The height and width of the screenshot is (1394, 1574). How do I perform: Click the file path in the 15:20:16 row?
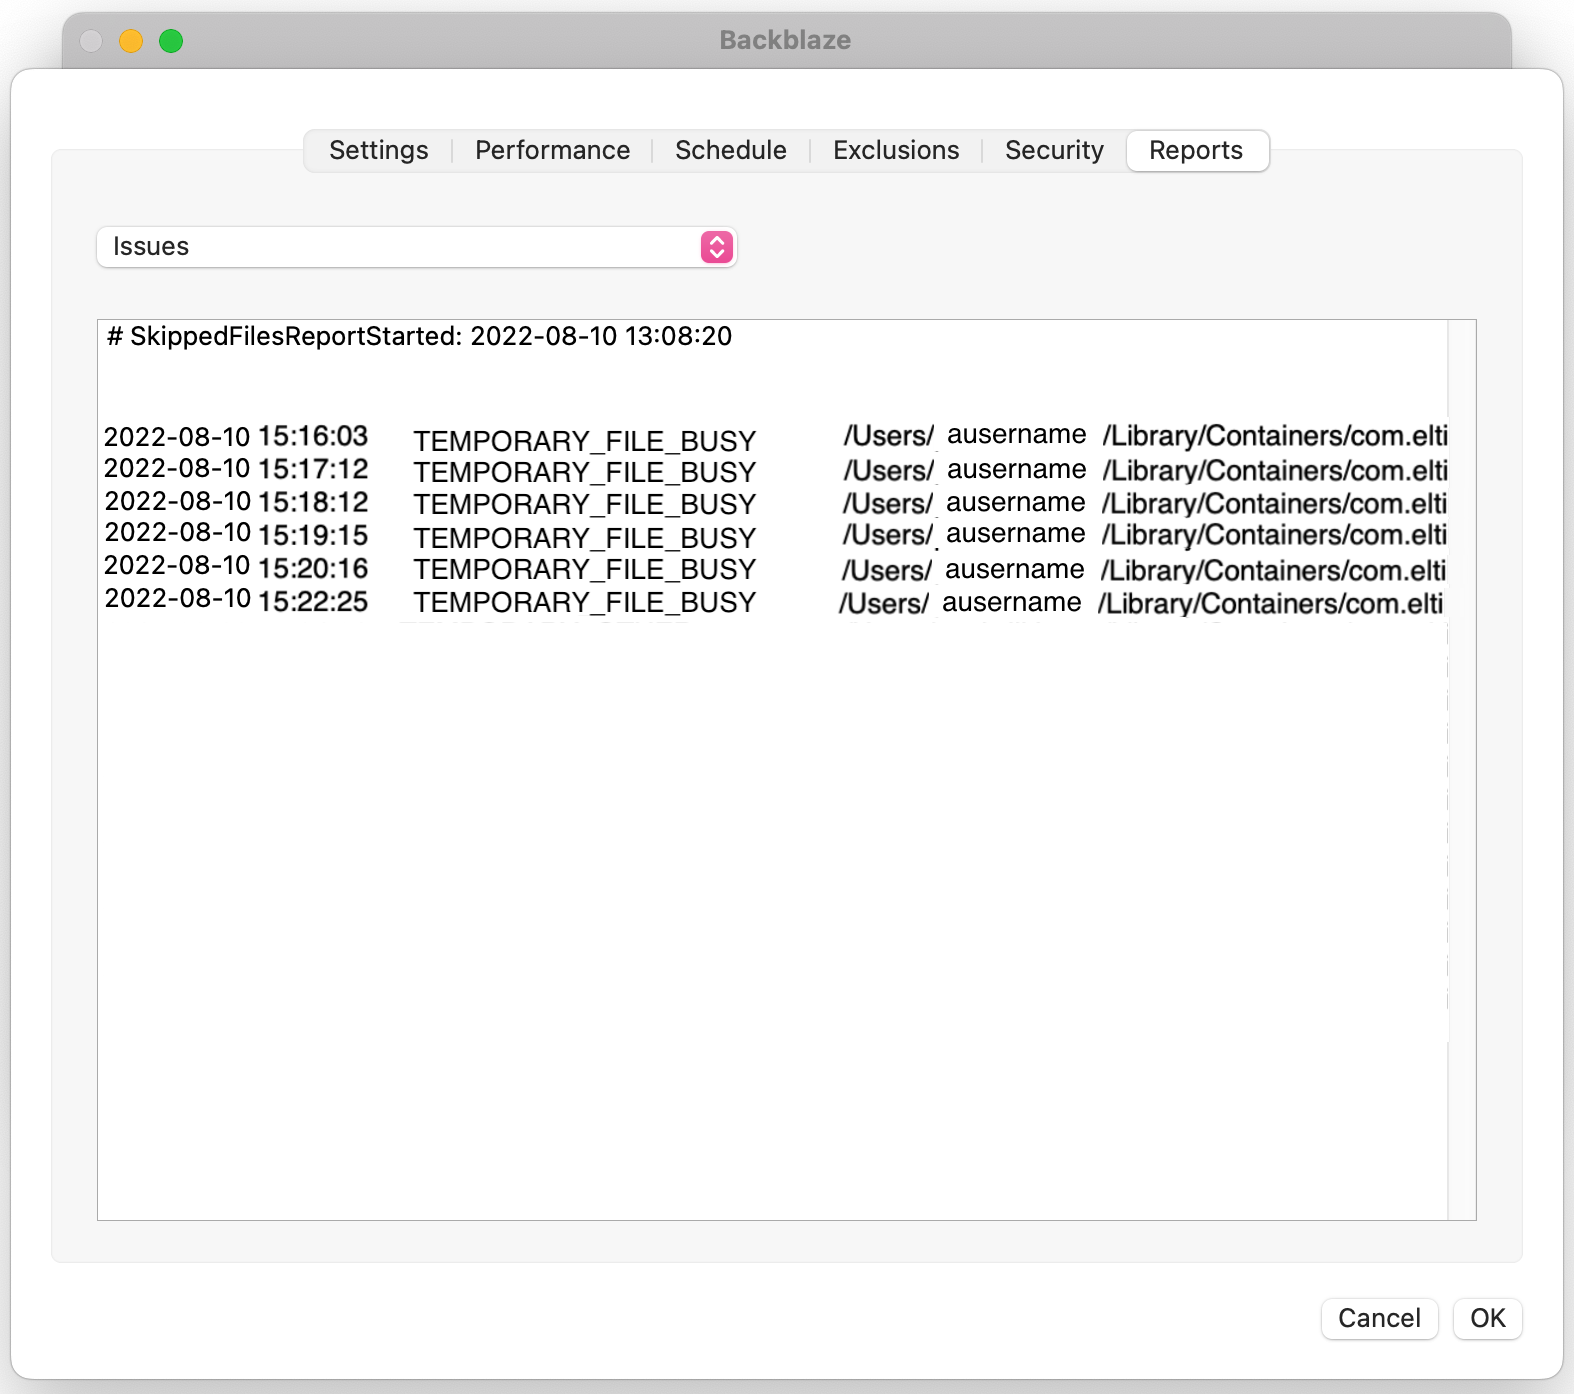pos(1144,570)
